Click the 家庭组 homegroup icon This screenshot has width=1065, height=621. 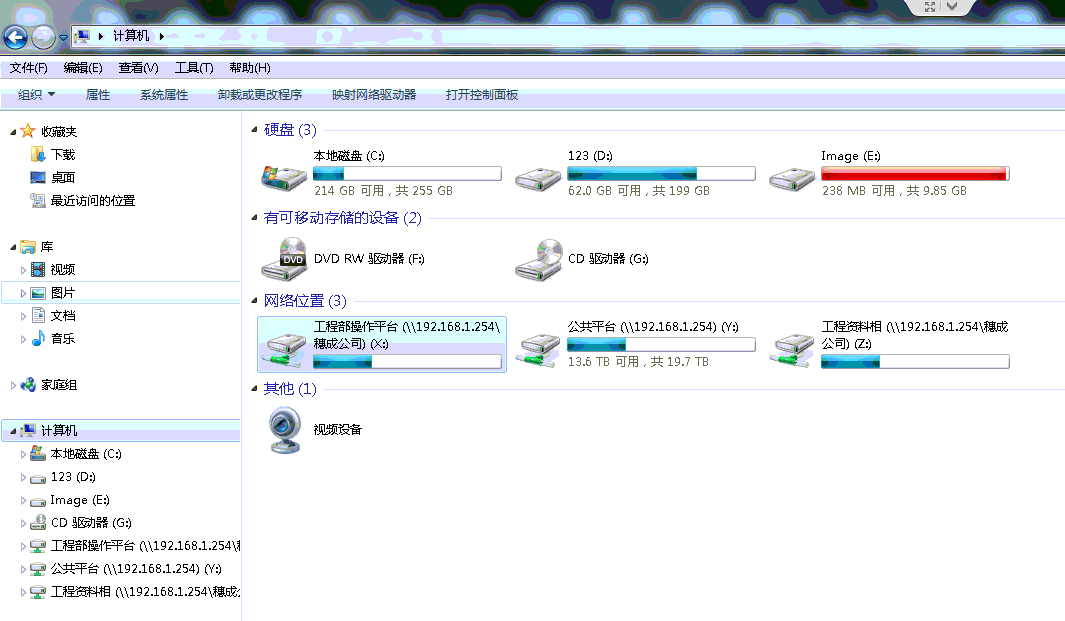28,385
